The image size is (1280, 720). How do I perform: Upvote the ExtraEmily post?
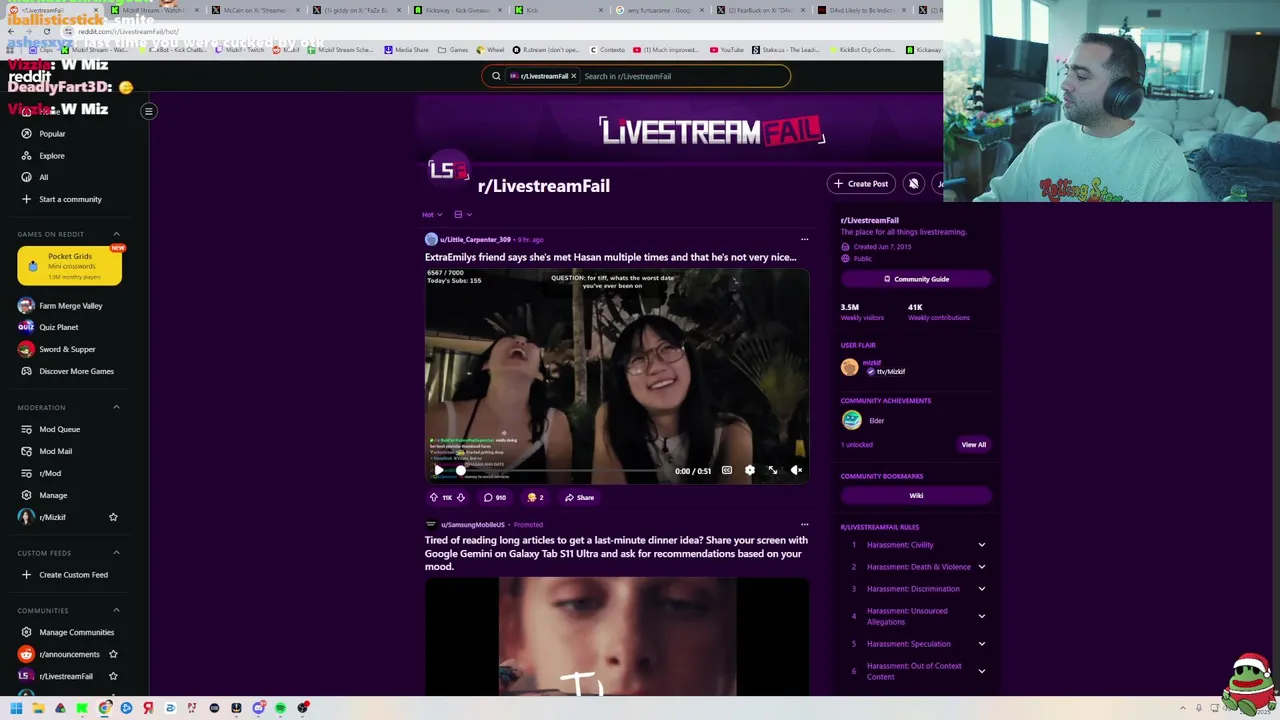(433, 497)
